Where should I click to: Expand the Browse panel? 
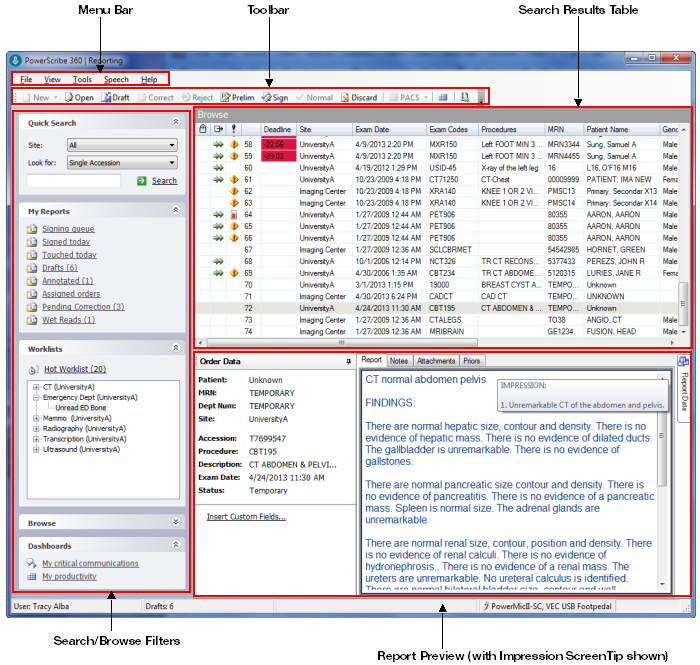click(176, 522)
